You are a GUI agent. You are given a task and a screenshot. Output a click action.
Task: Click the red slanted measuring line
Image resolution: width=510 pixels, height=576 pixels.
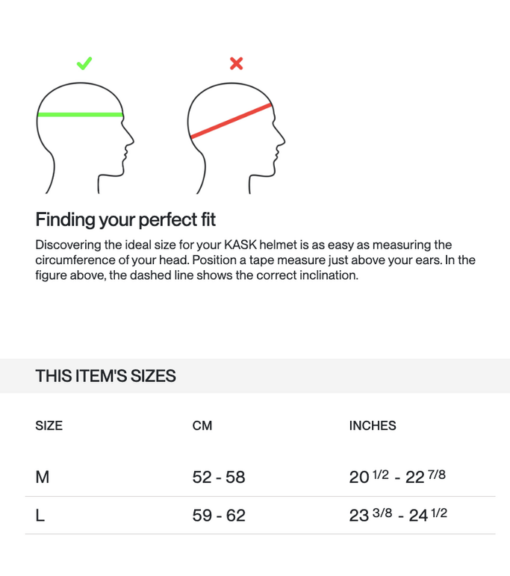pyautogui.click(x=231, y=121)
